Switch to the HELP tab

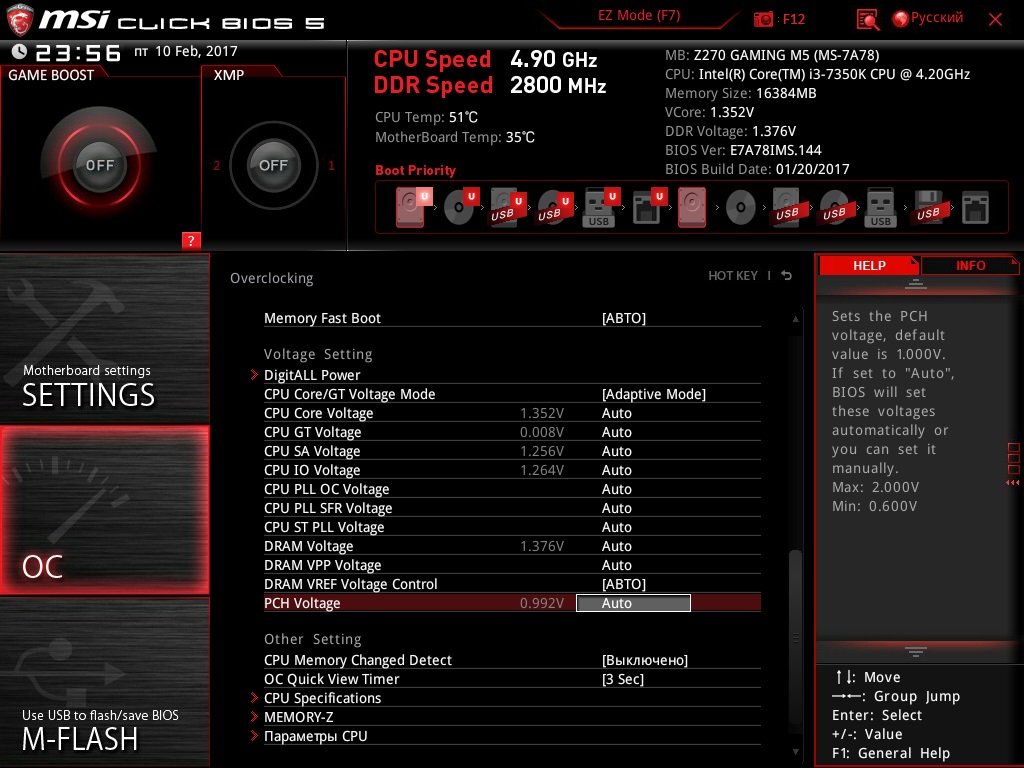(x=869, y=266)
